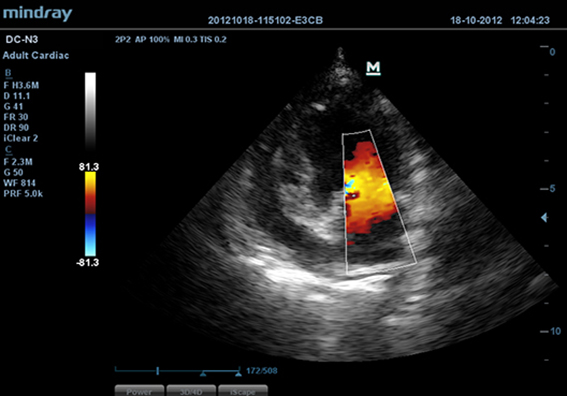Select the 3D/4D imaging button
The height and width of the screenshot is (396, 567).
(191, 391)
